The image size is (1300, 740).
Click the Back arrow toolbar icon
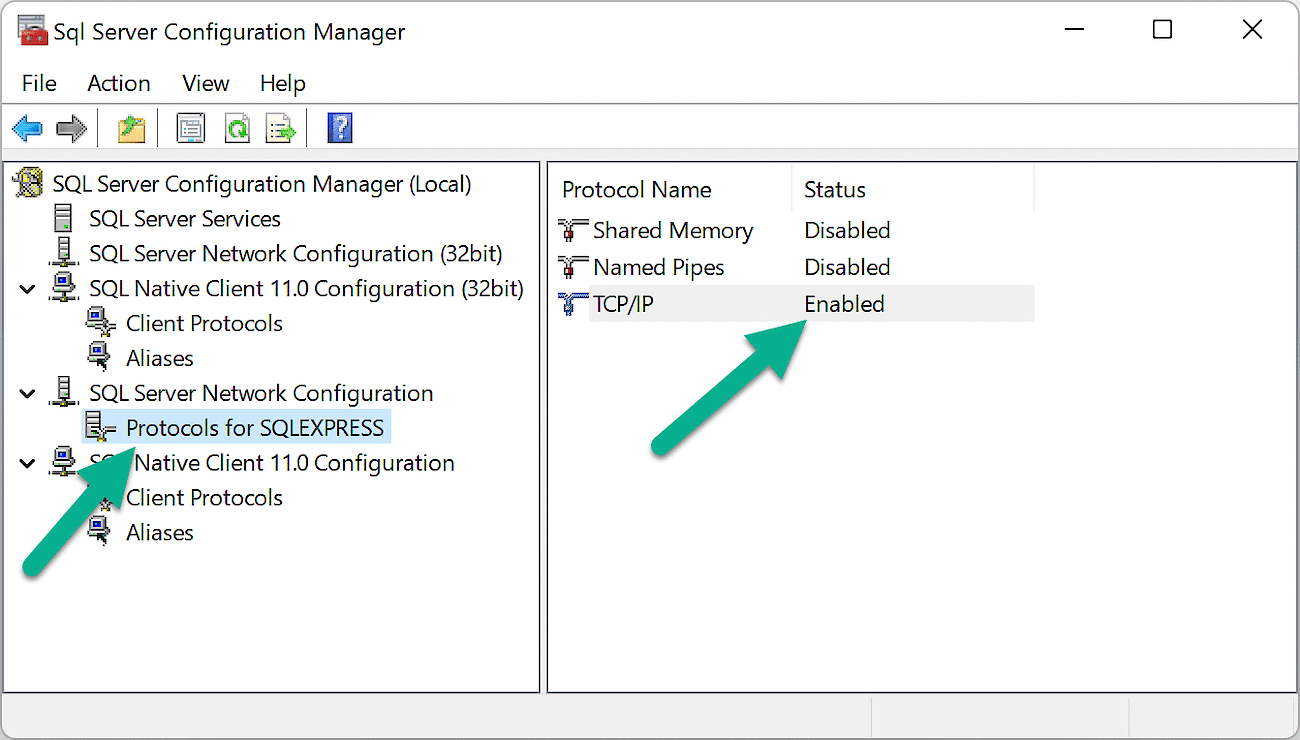point(27,128)
